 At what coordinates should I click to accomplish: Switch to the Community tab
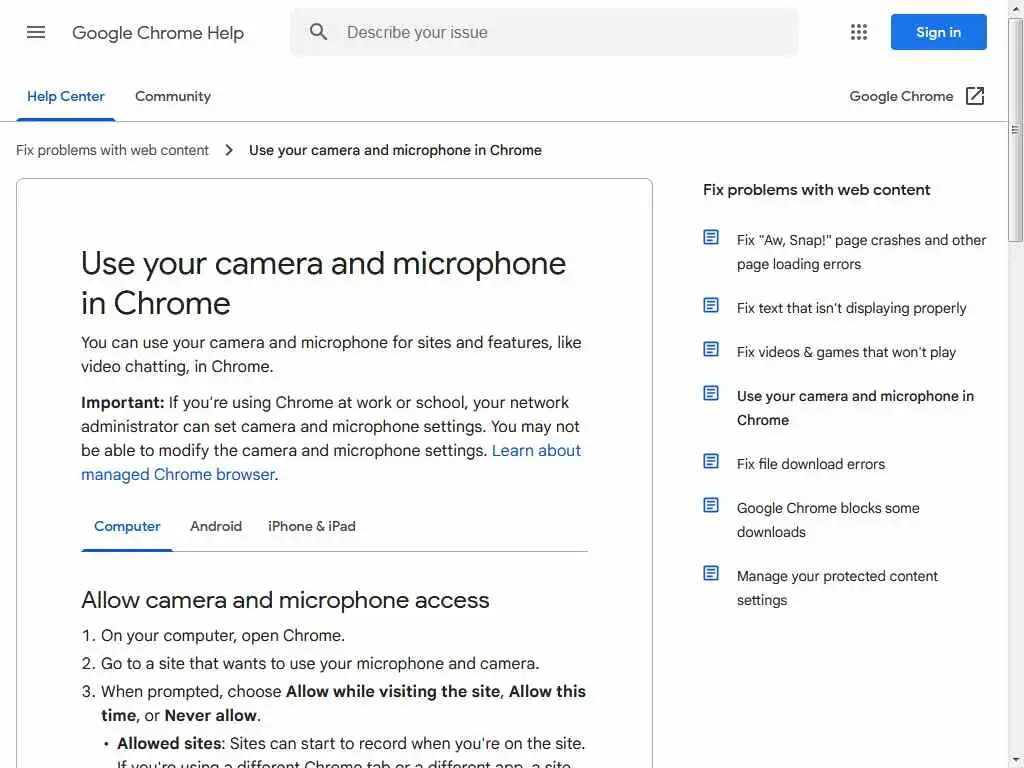(172, 97)
